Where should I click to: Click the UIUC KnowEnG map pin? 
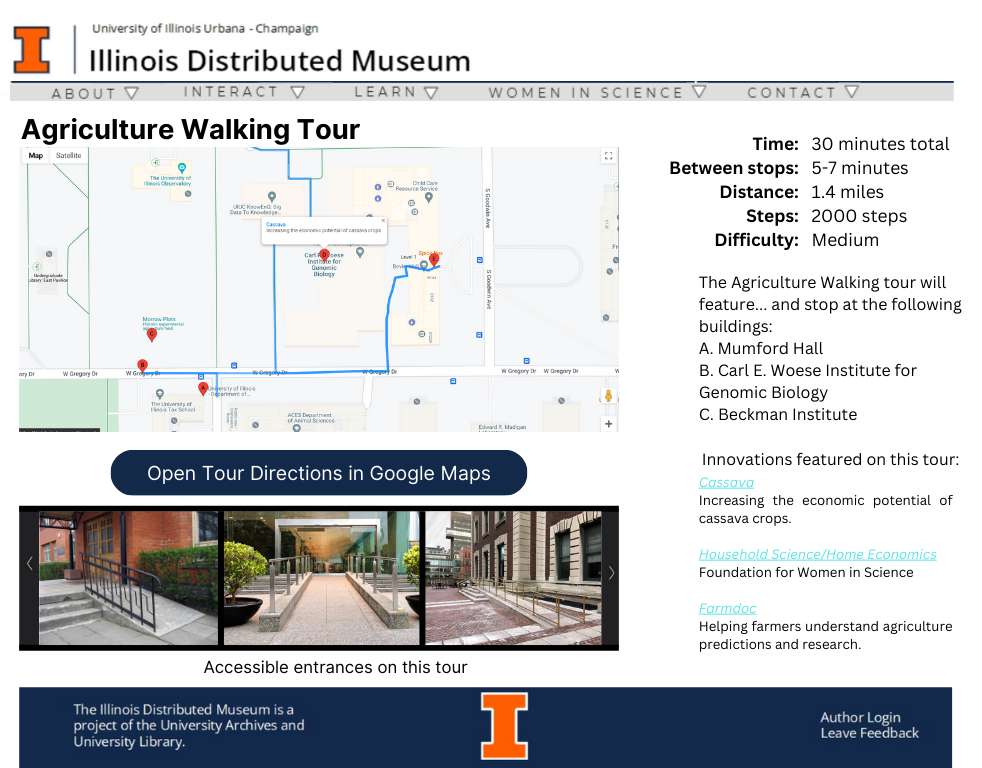[x=272, y=197]
